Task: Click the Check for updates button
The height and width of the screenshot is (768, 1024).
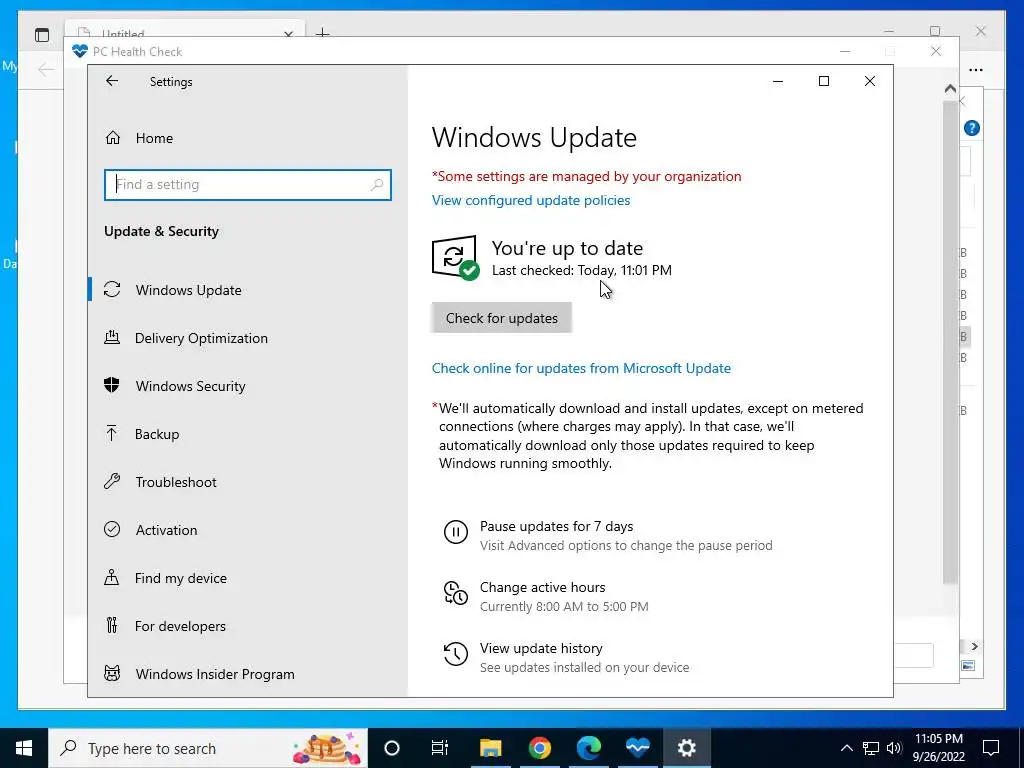Action: 502,318
